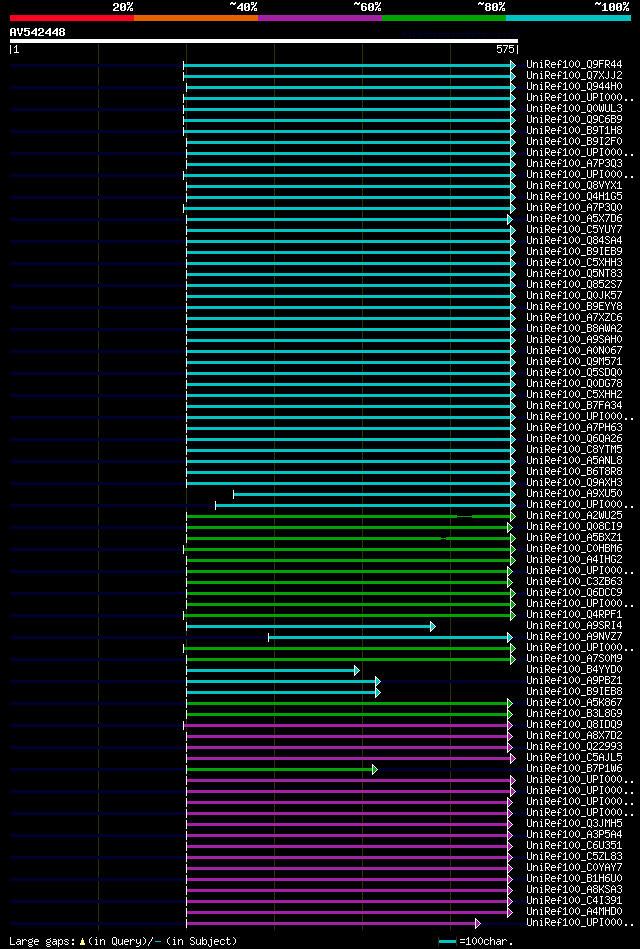
Task: Click the UniRef100_Q08CI9 label
Action: click(574, 527)
